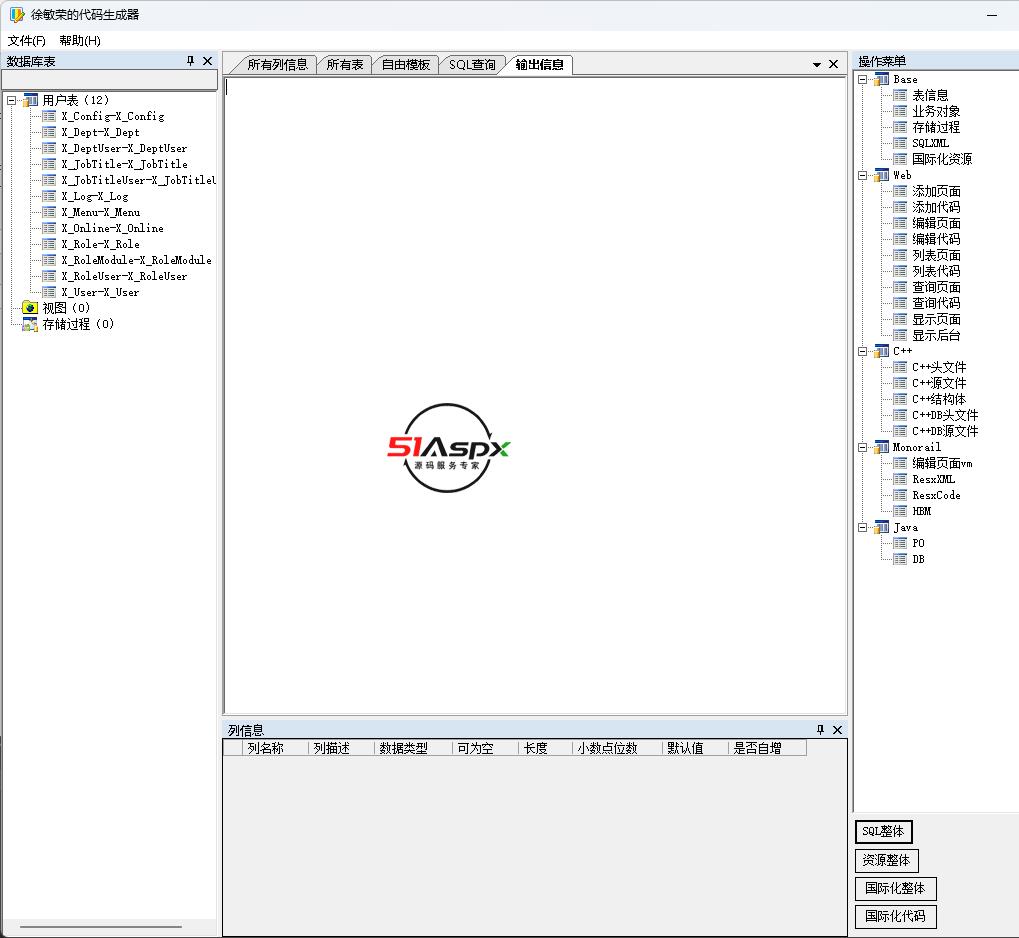1019x938 pixels.
Task: Select the 输出信息 tab
Action: click(539, 64)
